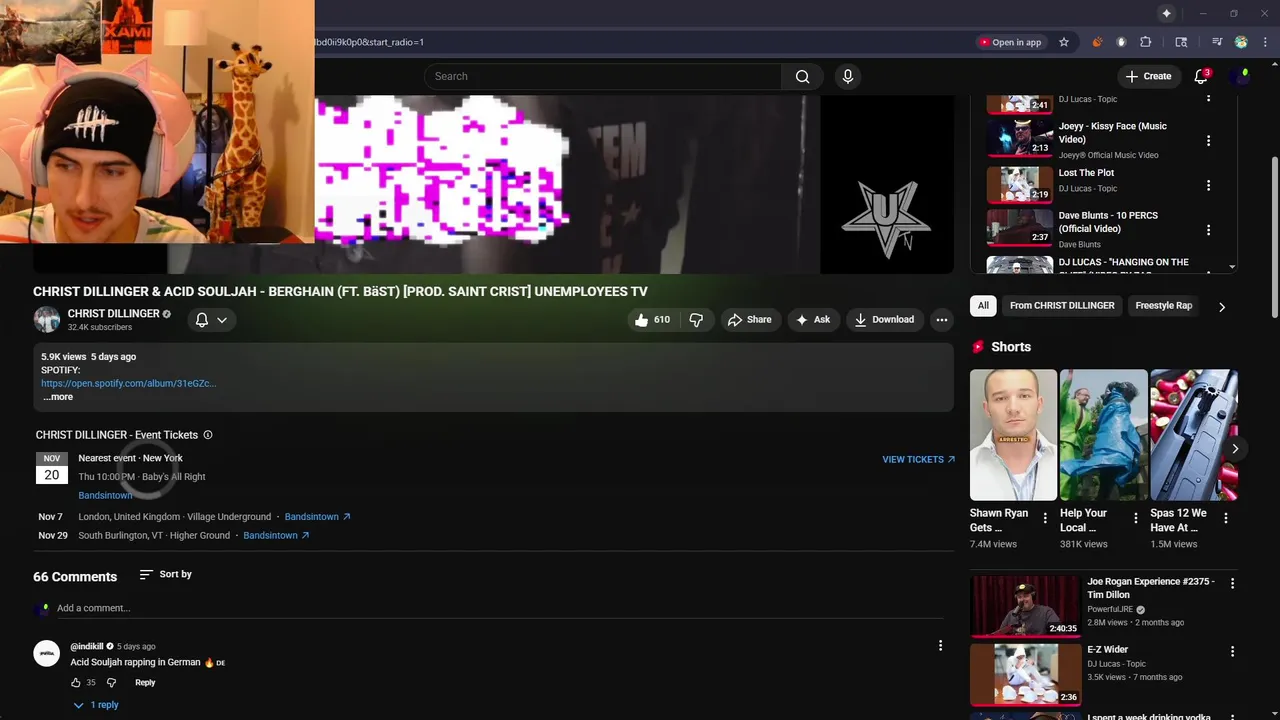Open Shawn Ryan Gets short thumbnail
The height and width of the screenshot is (720, 1280).
pos(1013,435)
